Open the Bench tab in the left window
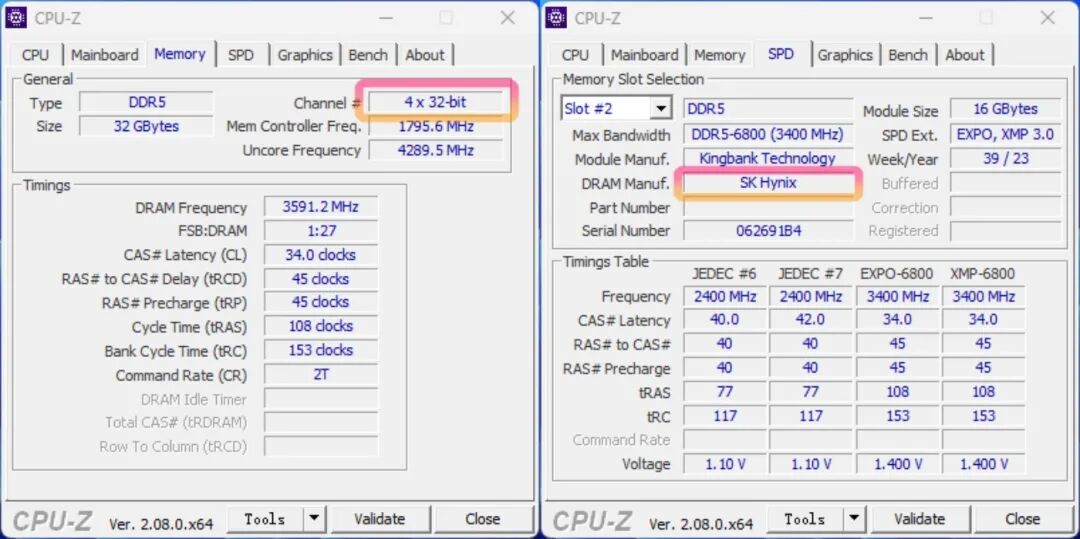Image resolution: width=1080 pixels, height=539 pixels. [368, 55]
